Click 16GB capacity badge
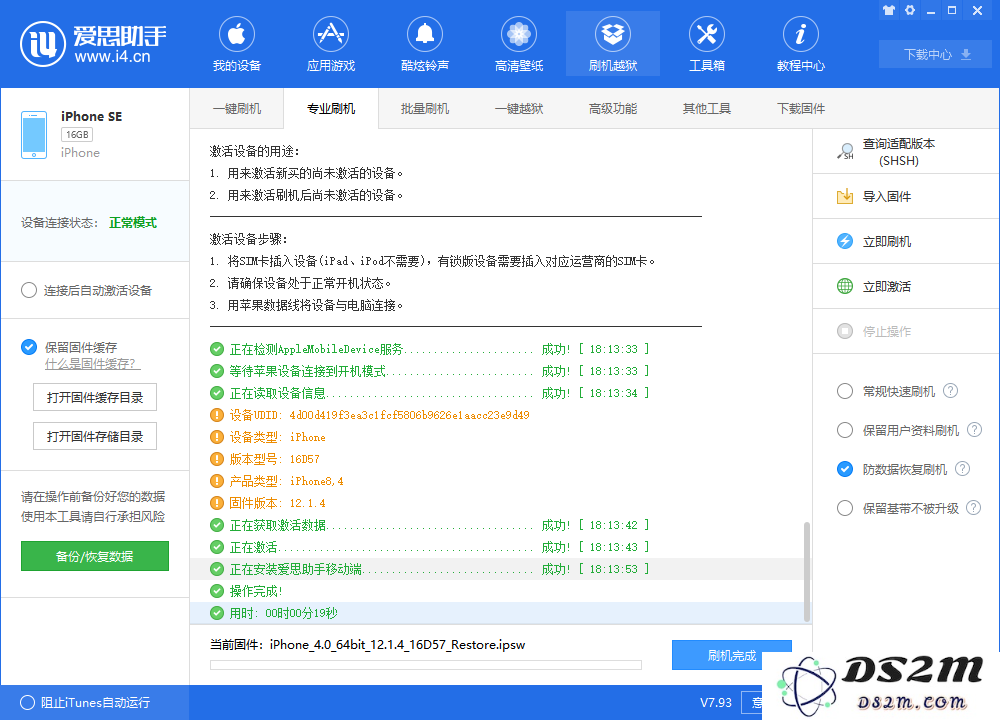 (x=77, y=135)
